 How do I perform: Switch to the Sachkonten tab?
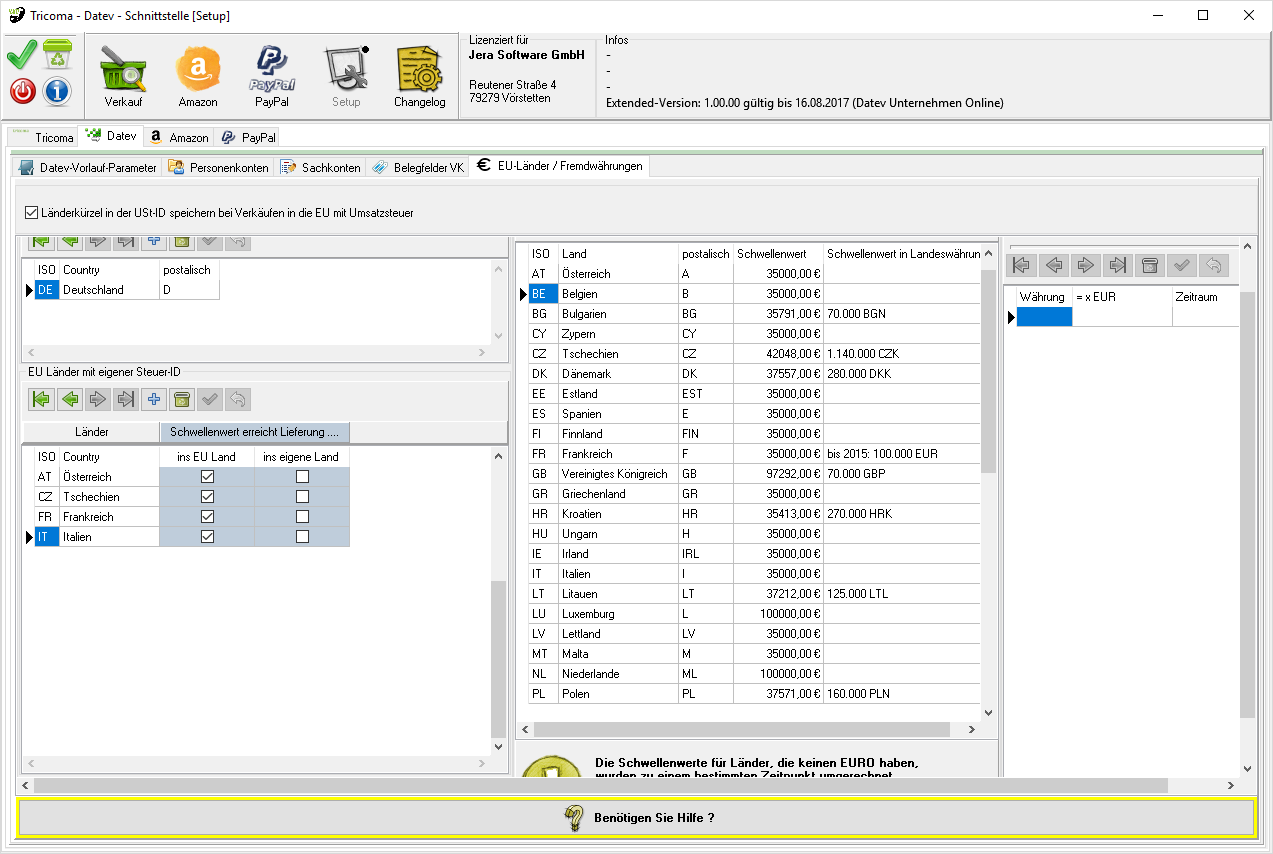pos(320,168)
